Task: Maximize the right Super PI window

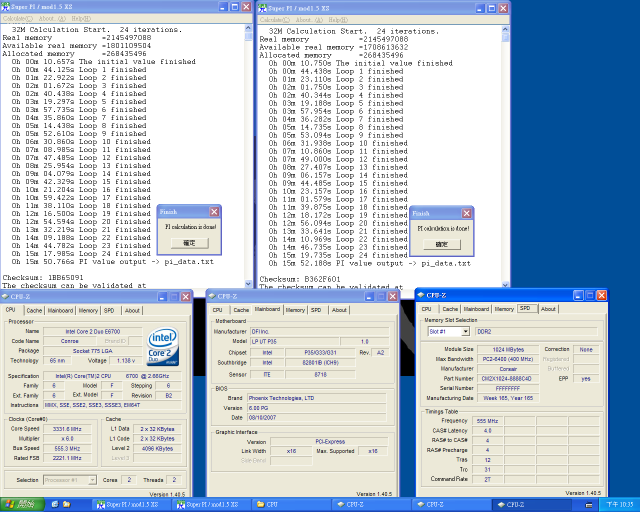Action: [492, 8]
